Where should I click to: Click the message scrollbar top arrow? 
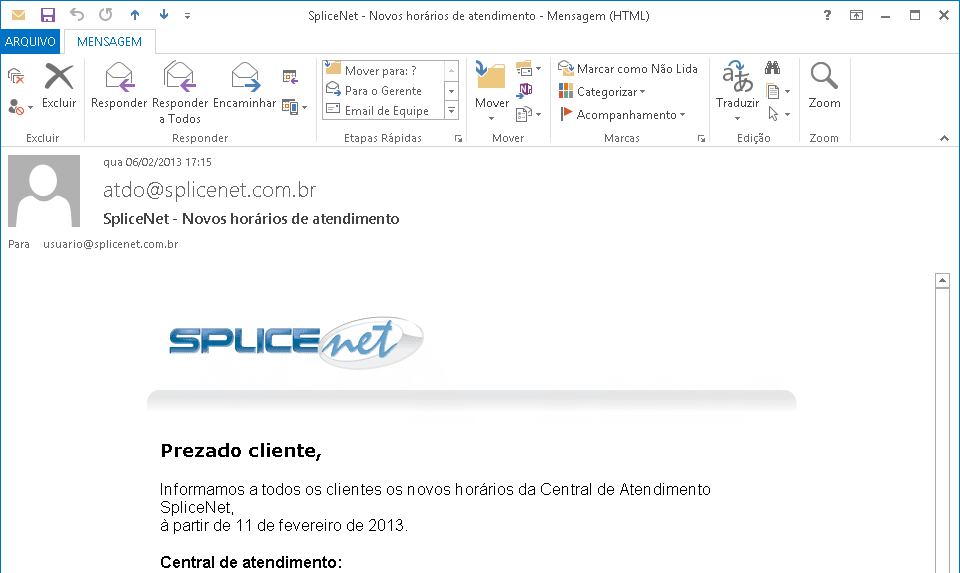941,282
